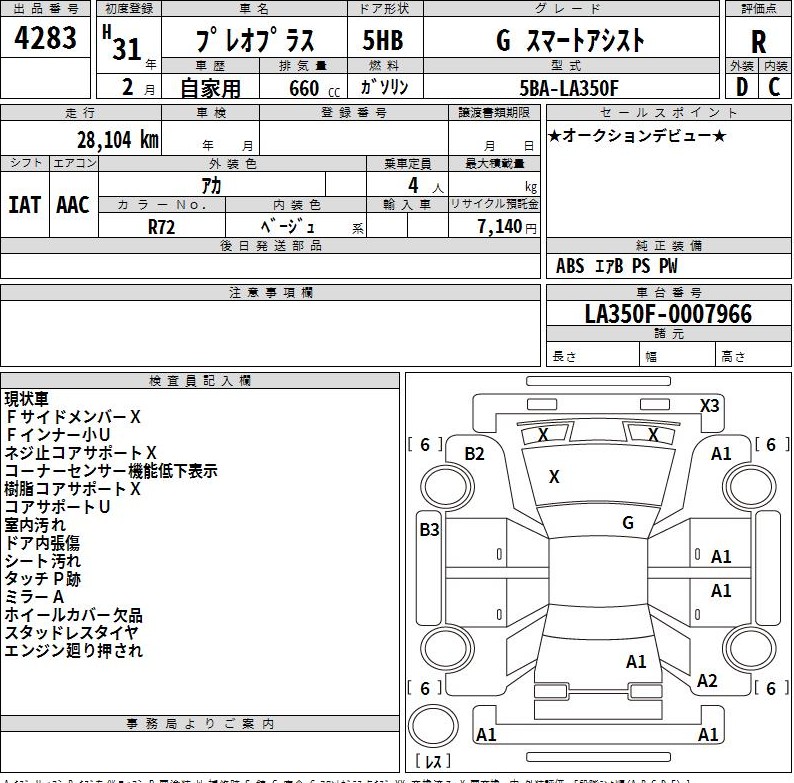The image size is (794, 783).
Task: Select the note ドア内張傷
Action: 42,543
